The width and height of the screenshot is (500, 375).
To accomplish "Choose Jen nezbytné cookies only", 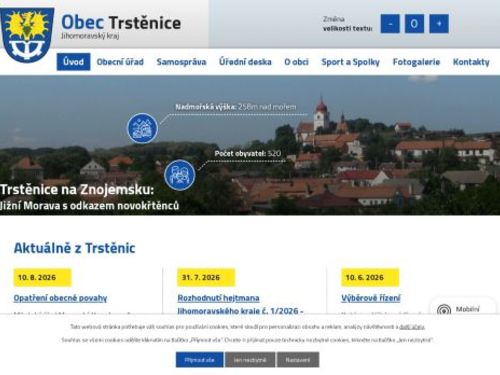I will 250,360.
